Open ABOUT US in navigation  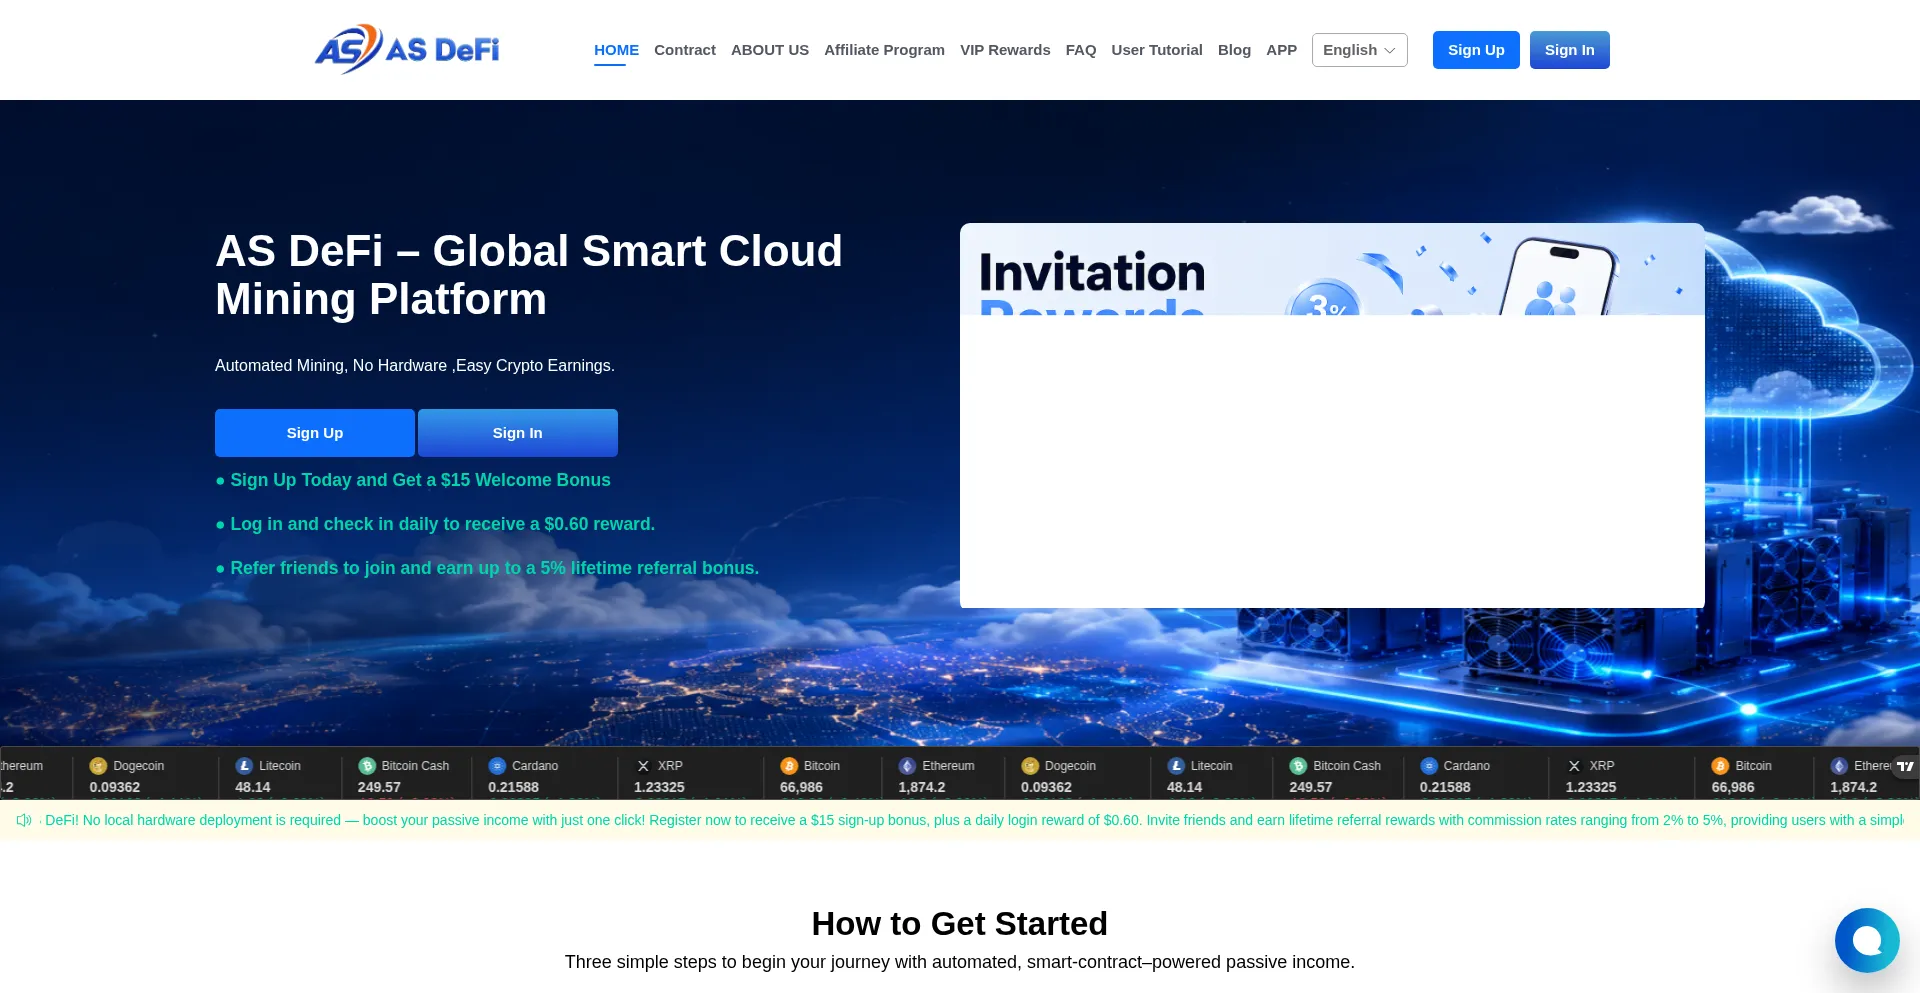(x=770, y=50)
